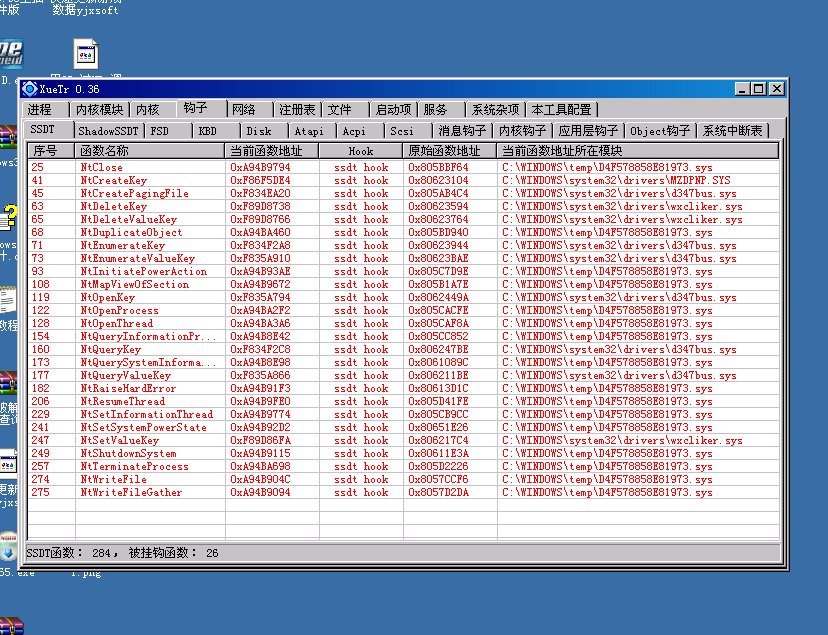Select the NtRaiseHardError row
Viewport: 828px width, 635px height.
pos(403,388)
